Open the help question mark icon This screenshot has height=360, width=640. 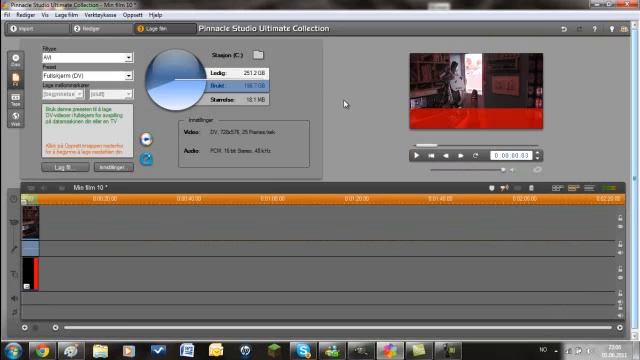point(595,29)
